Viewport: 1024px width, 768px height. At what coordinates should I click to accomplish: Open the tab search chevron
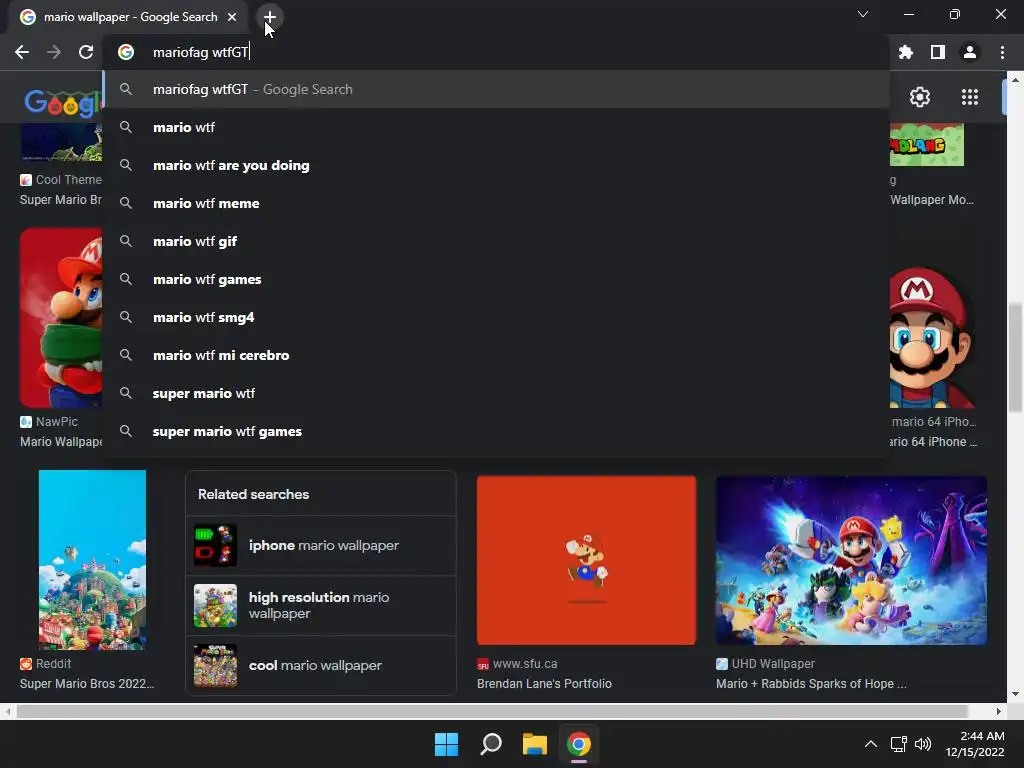[863, 14]
